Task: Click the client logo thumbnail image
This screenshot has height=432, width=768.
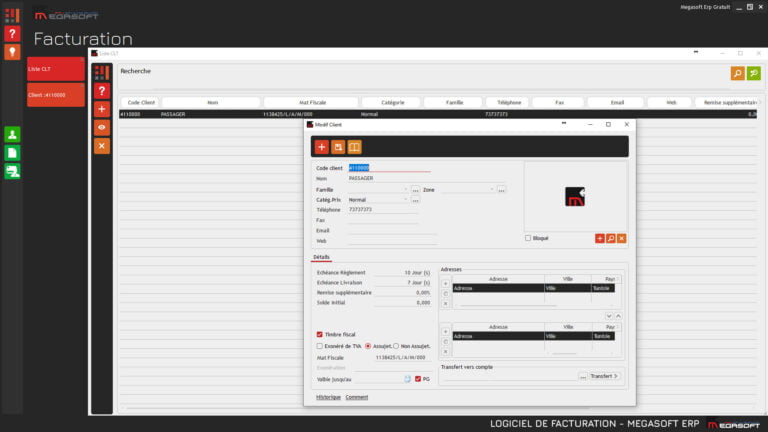Action: (575, 196)
